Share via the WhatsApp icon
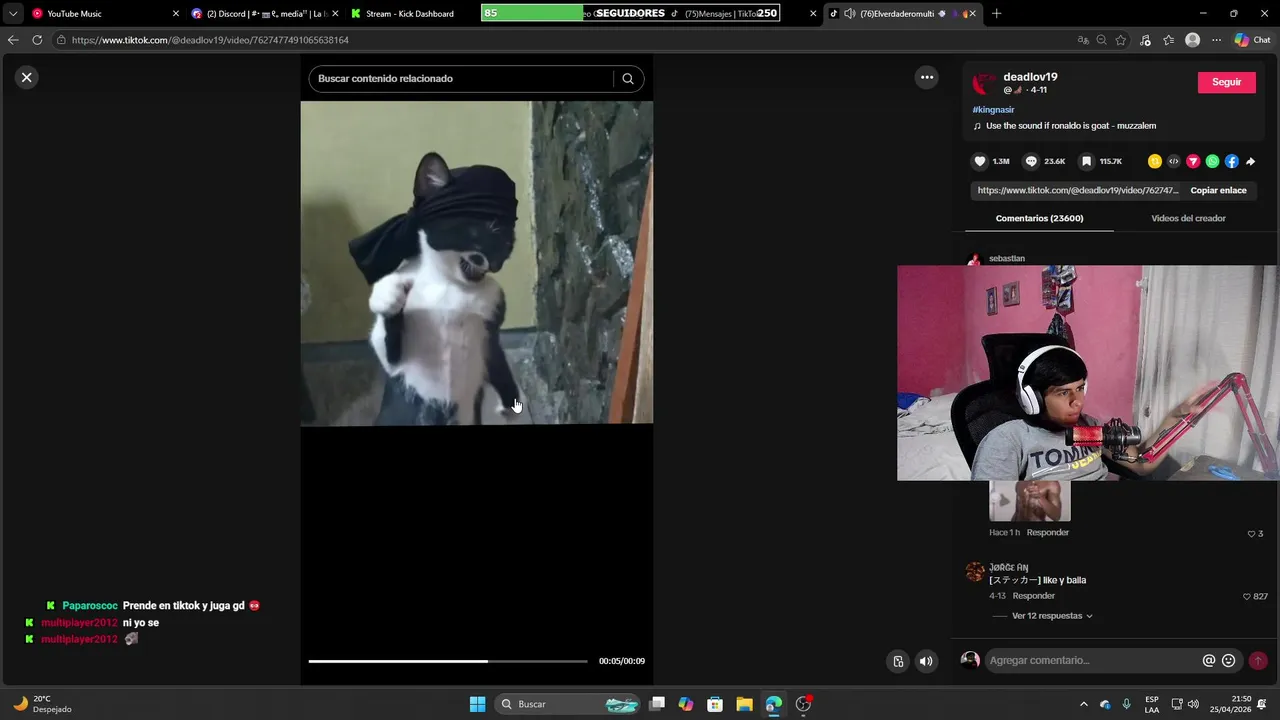Screen dimensions: 1280x720 pyautogui.click(x=1212, y=161)
